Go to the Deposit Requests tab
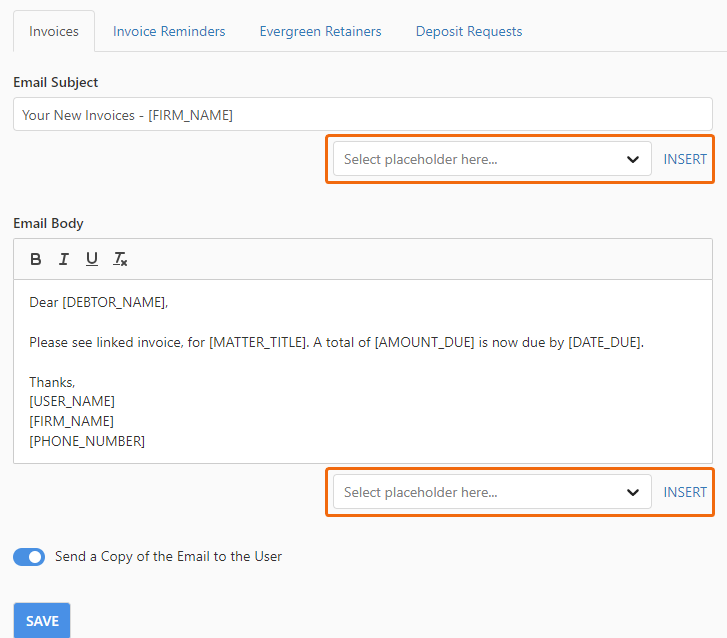 pos(469,31)
